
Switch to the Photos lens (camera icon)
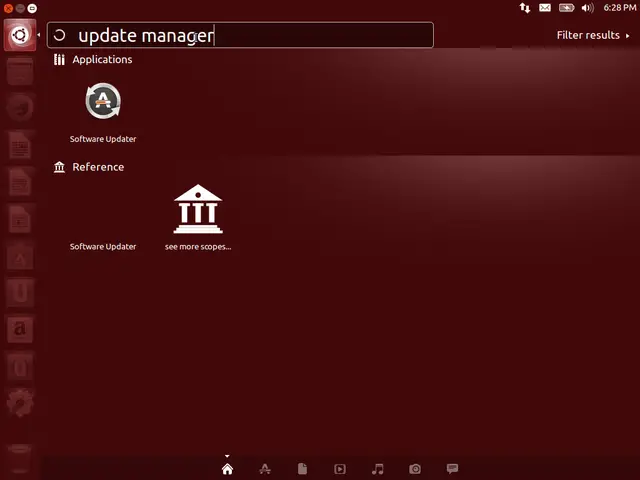(415, 469)
